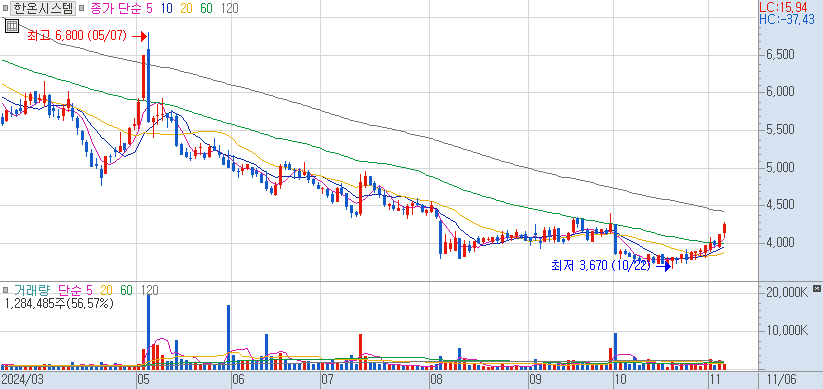Screen dimensions: 823x389
Task: Select the volume 120-period average label
Action: (x=150, y=290)
